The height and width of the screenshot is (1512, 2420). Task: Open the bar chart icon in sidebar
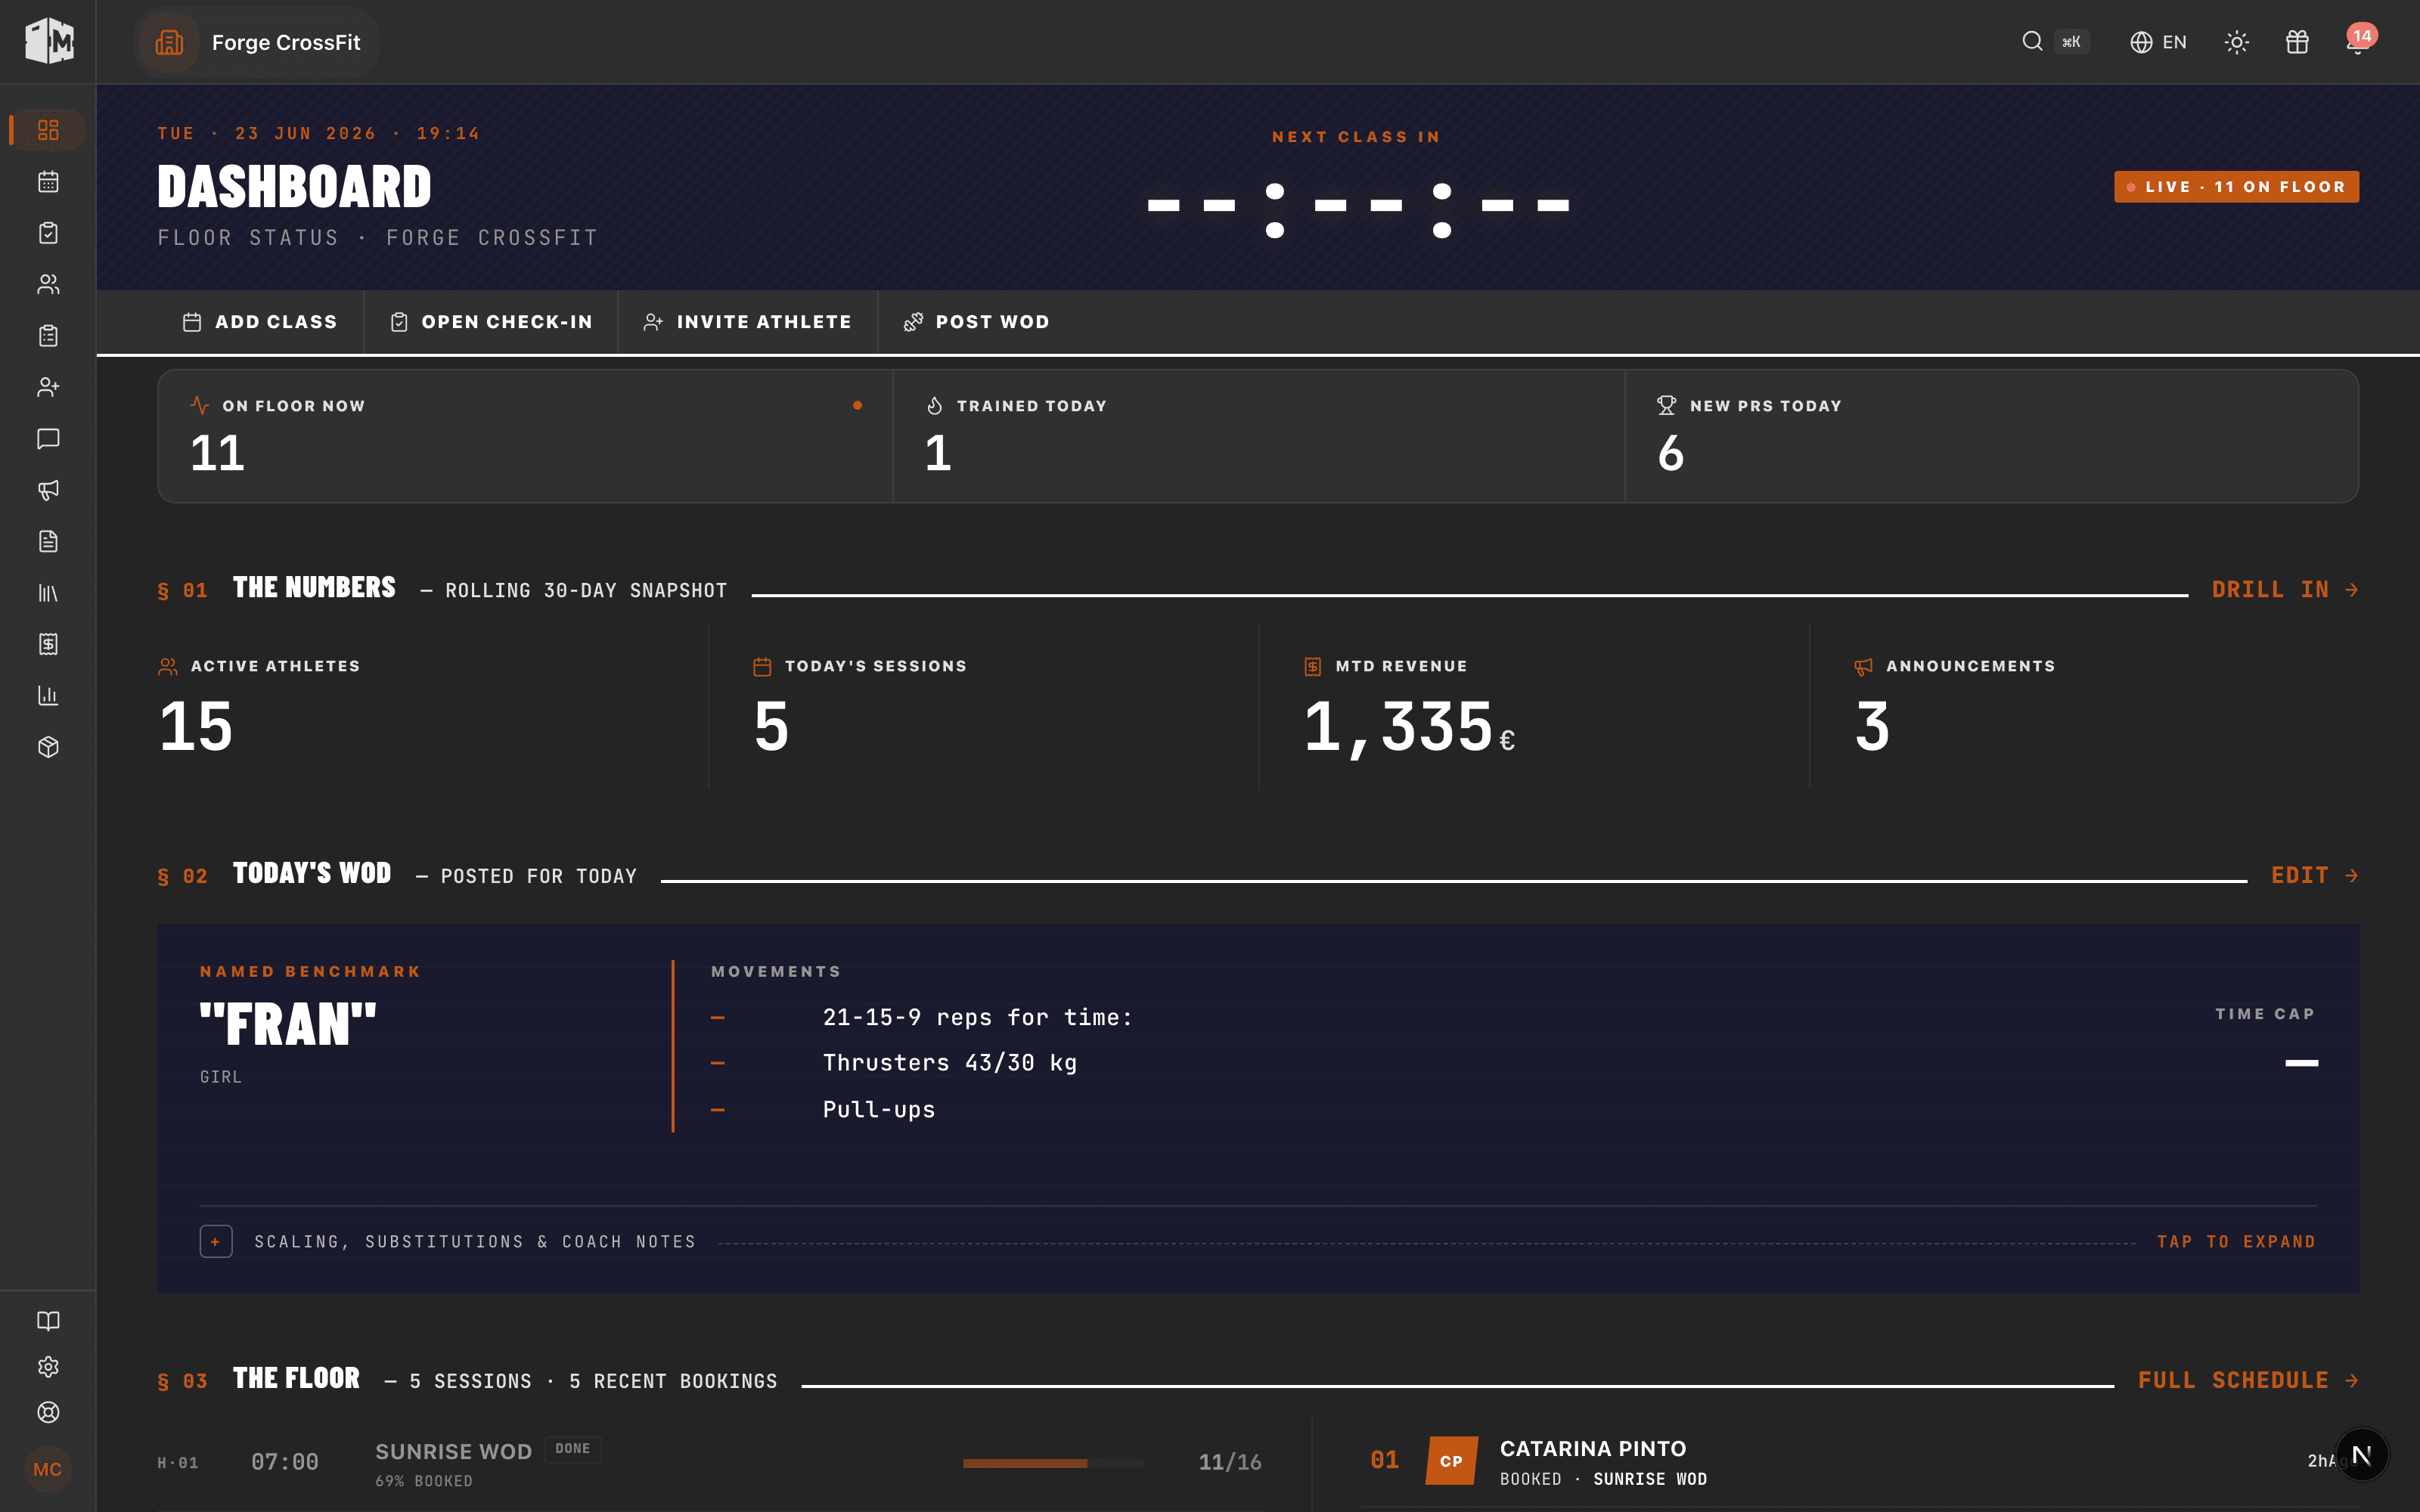point(48,695)
